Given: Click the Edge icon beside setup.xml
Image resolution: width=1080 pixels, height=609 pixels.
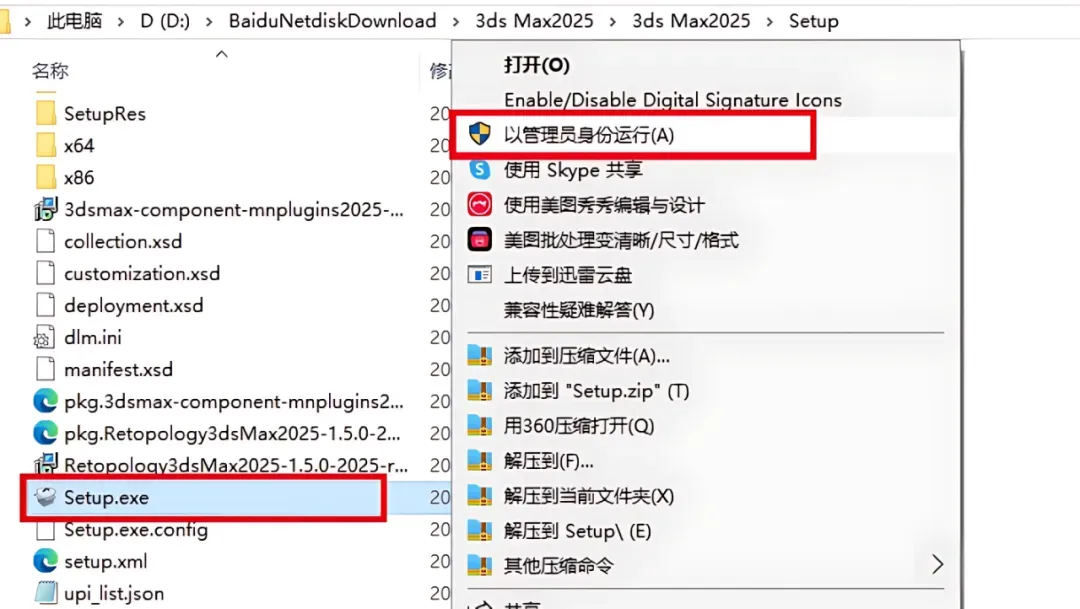Looking at the screenshot, I should [45, 561].
